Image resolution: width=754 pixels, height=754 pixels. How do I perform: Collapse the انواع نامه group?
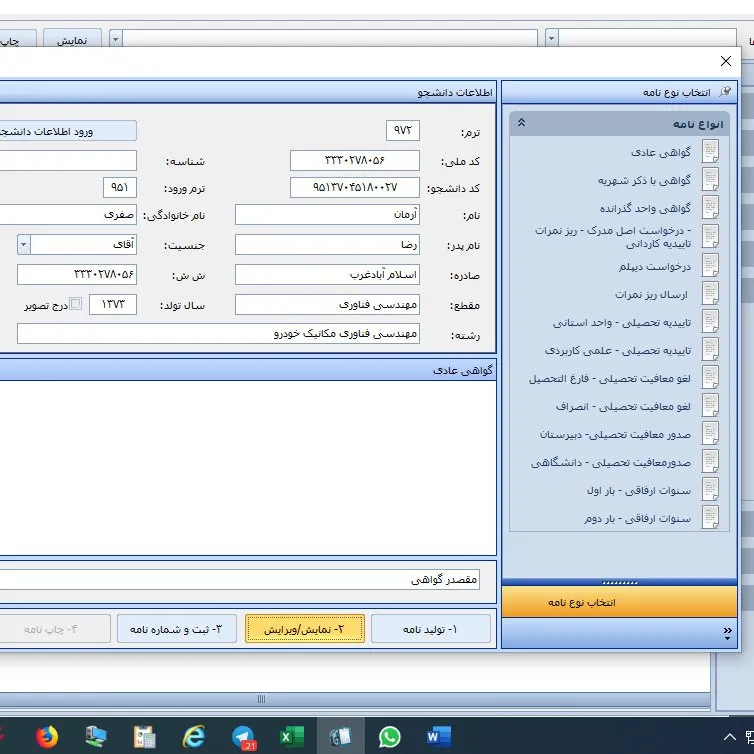[x=521, y=124]
